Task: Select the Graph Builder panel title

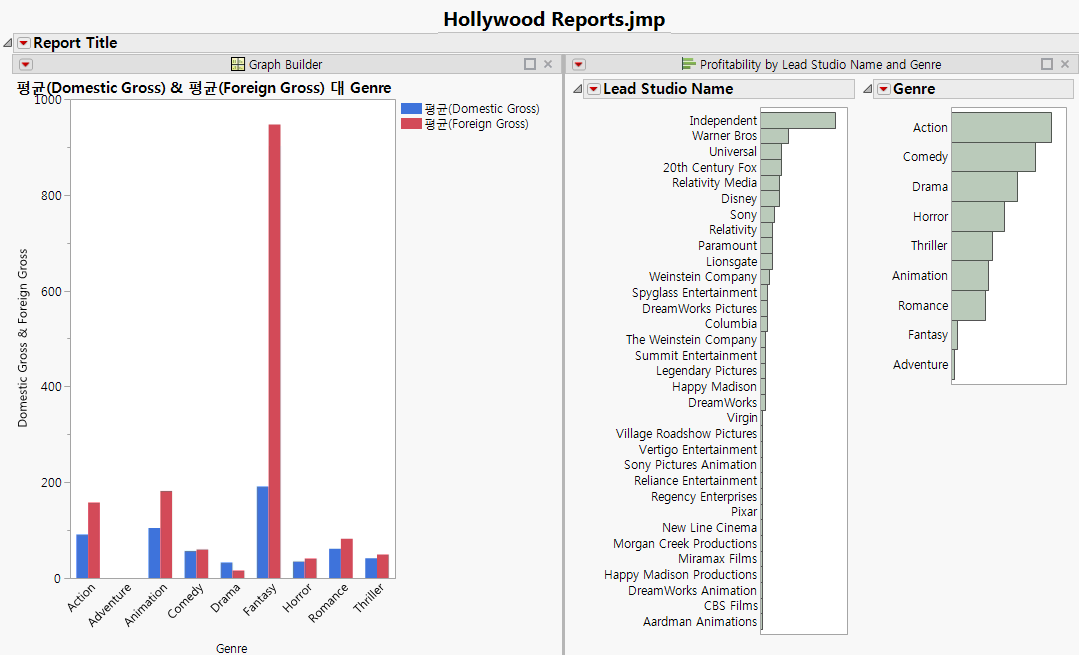Action: coord(285,64)
